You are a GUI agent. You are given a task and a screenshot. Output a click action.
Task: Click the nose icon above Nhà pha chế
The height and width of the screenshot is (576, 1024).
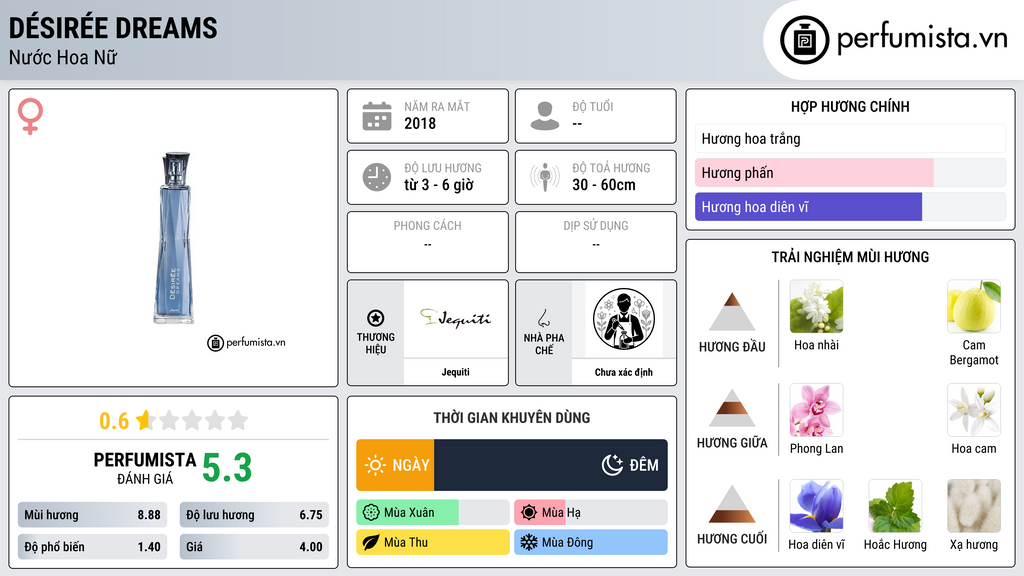point(543,318)
